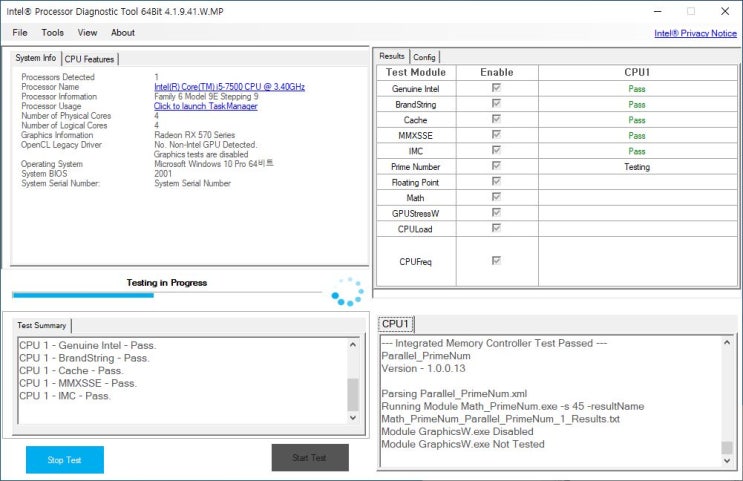Viewport: 743px width, 481px height.
Task: Click the Floating Point test module name
Action: pyautogui.click(x=416, y=183)
